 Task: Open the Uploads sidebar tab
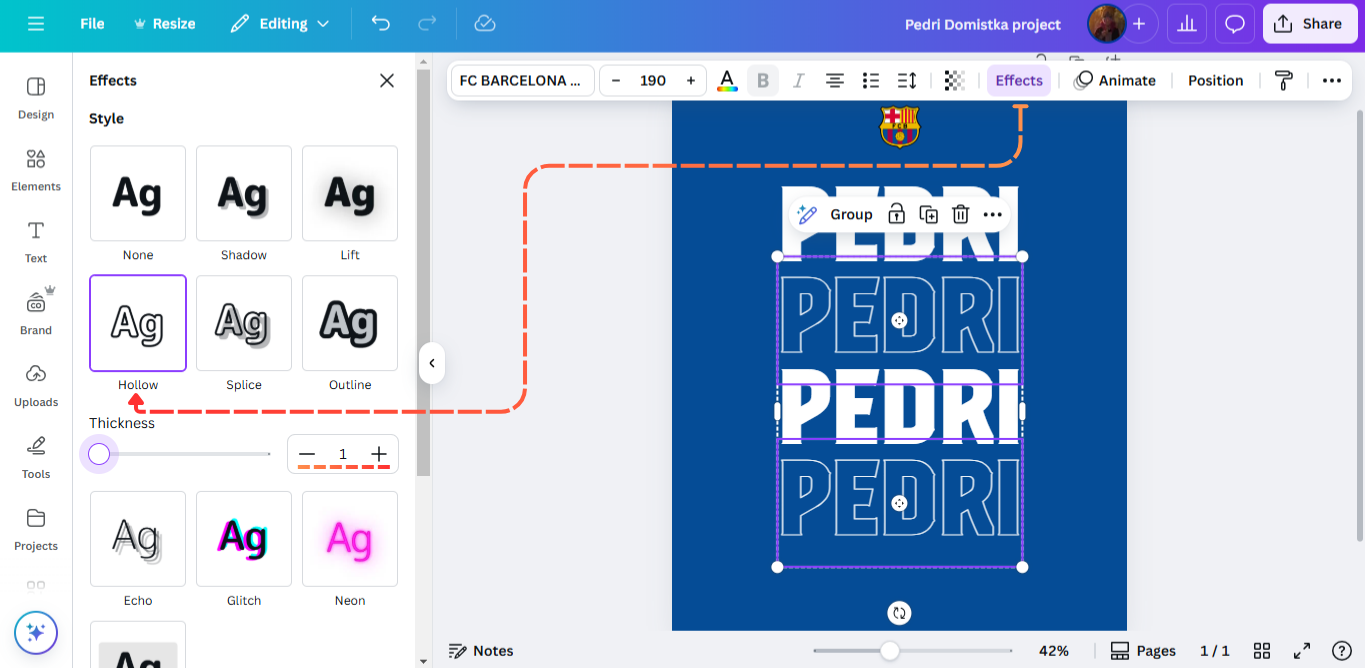coord(36,386)
